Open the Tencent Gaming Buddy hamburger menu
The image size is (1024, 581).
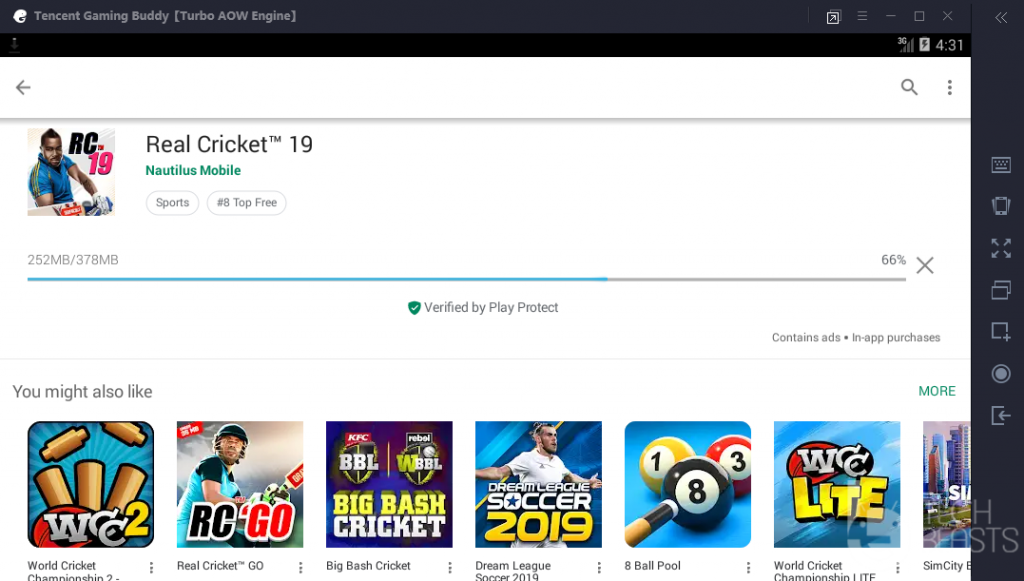862,16
